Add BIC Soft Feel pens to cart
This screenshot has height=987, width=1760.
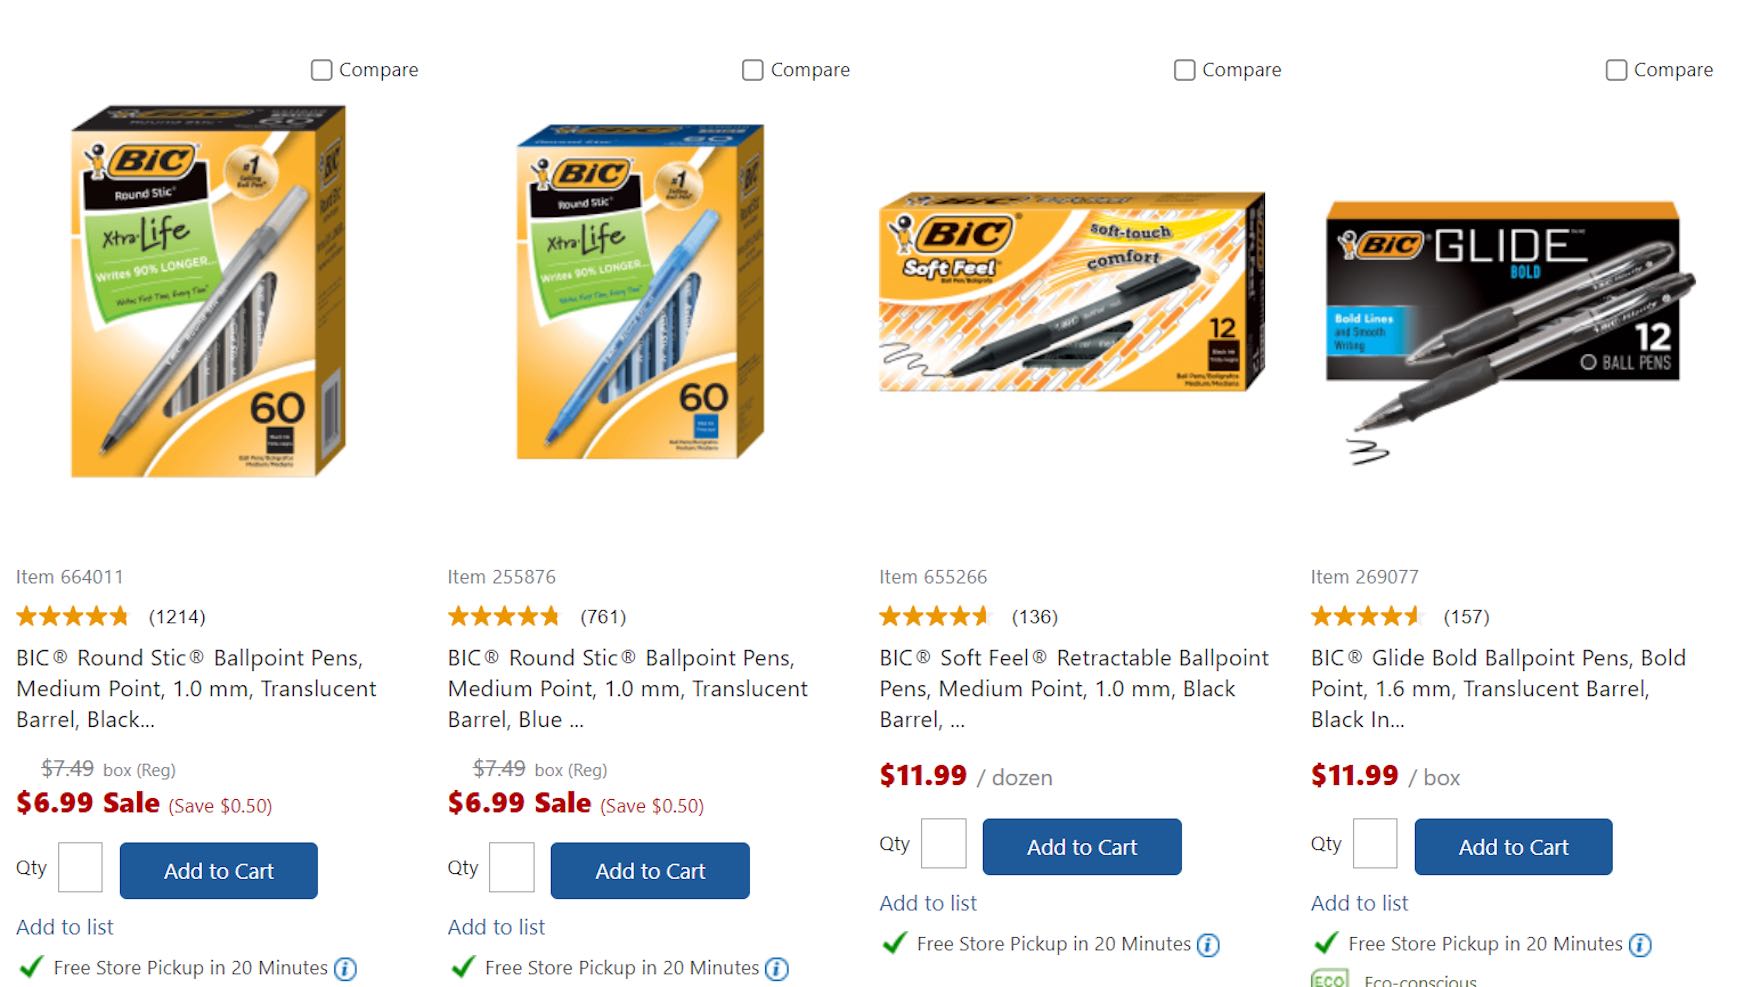pos(1082,847)
